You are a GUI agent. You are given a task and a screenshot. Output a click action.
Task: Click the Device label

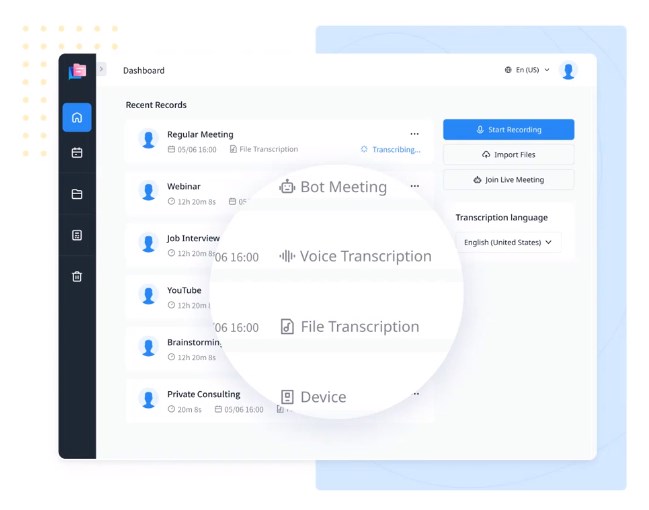pos(323,397)
